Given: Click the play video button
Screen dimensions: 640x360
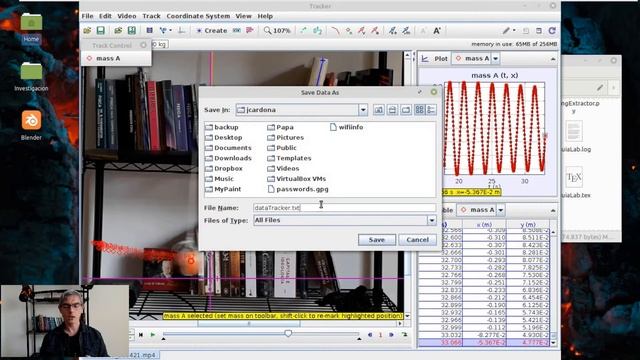Looking at the screenshot, I should point(153,335).
